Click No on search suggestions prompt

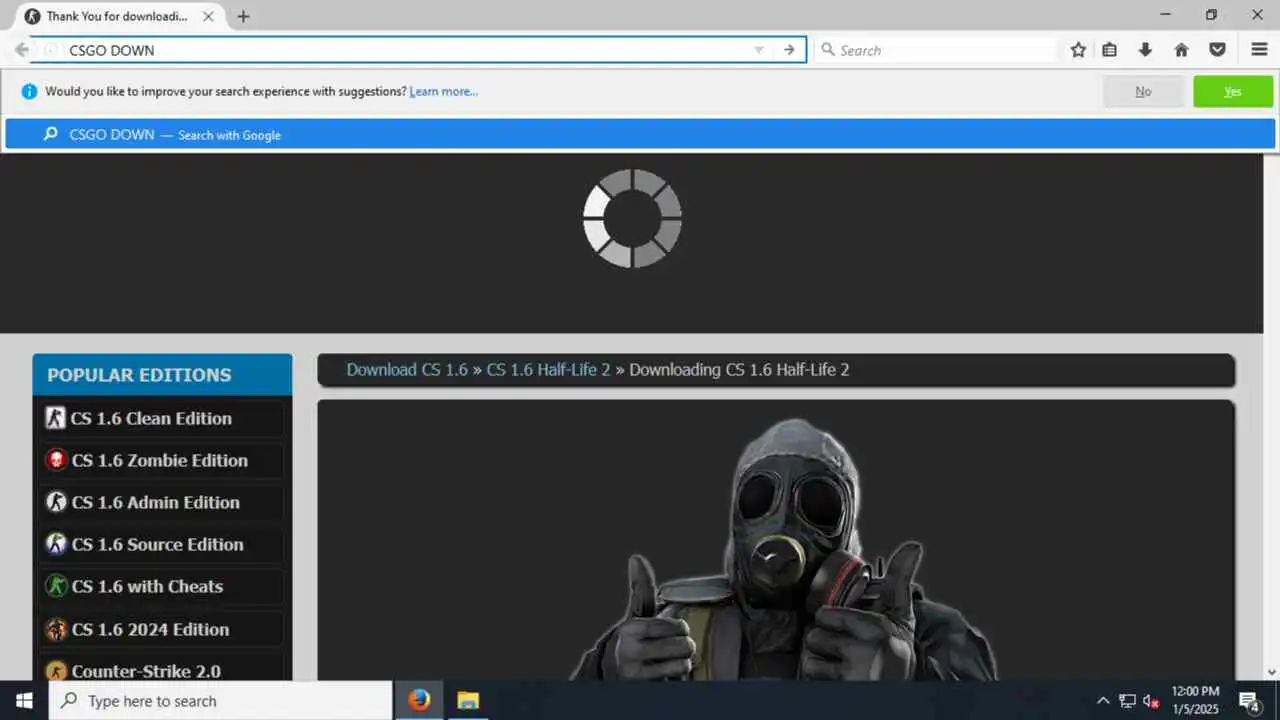click(1143, 91)
